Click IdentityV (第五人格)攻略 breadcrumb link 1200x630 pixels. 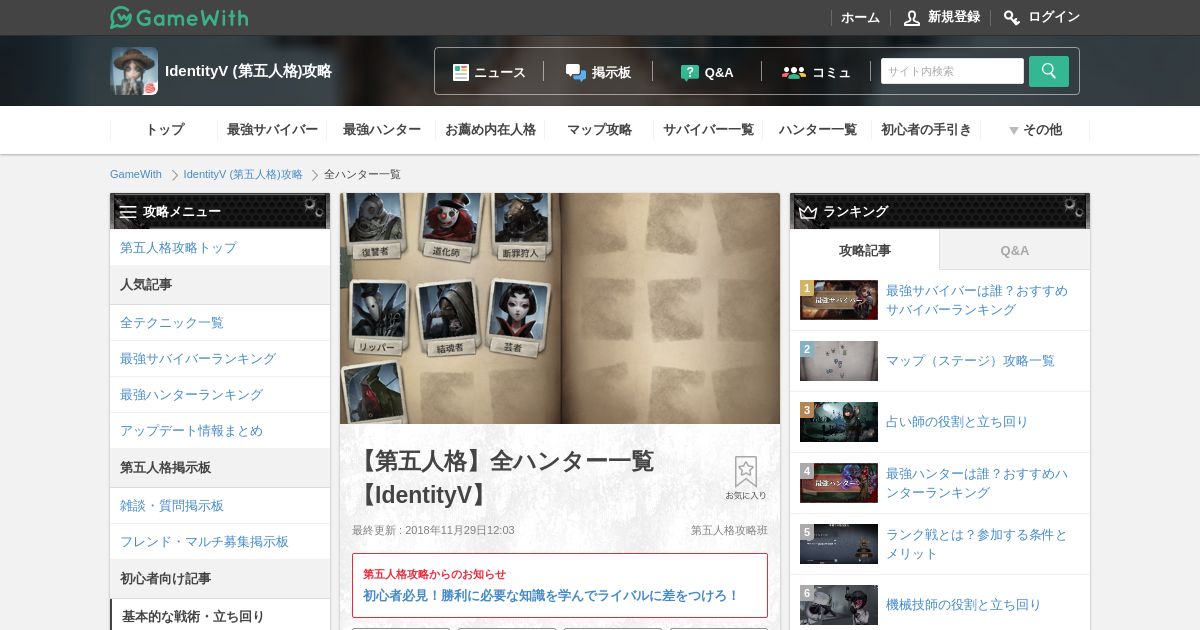click(x=243, y=174)
